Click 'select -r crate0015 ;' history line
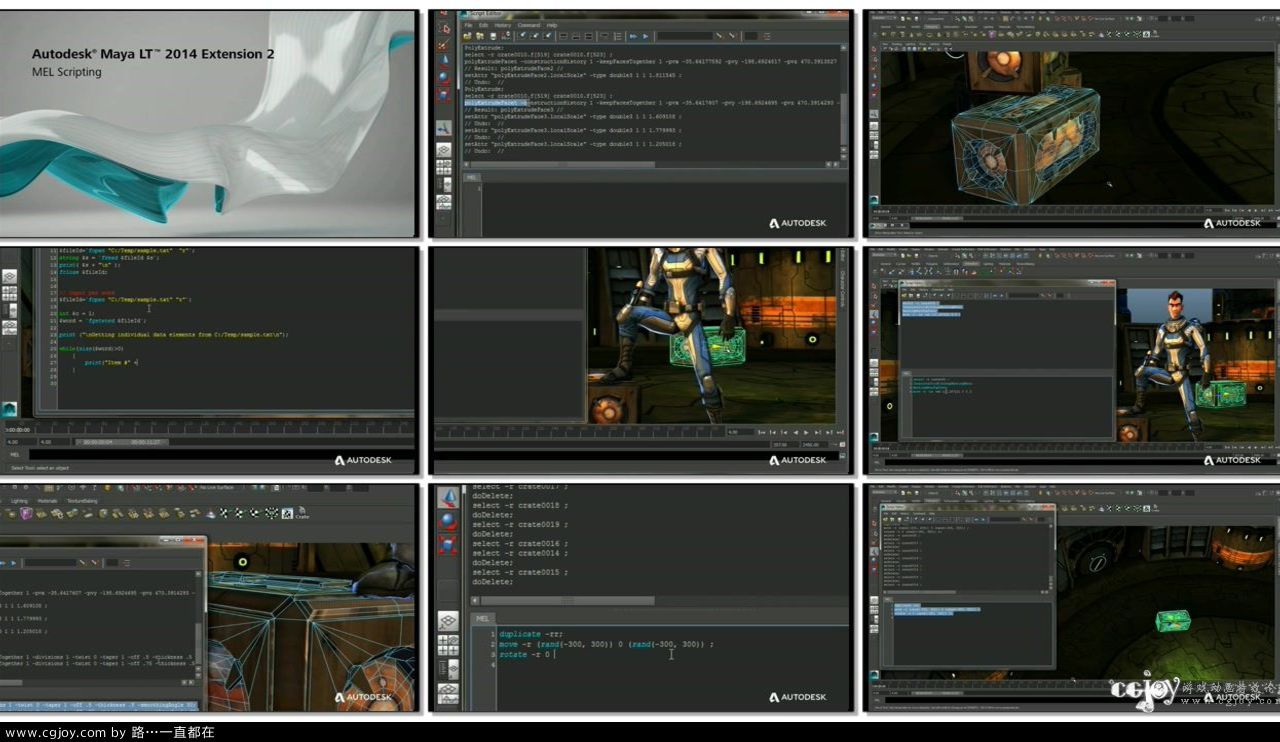This screenshot has width=1280, height=742. pos(519,572)
